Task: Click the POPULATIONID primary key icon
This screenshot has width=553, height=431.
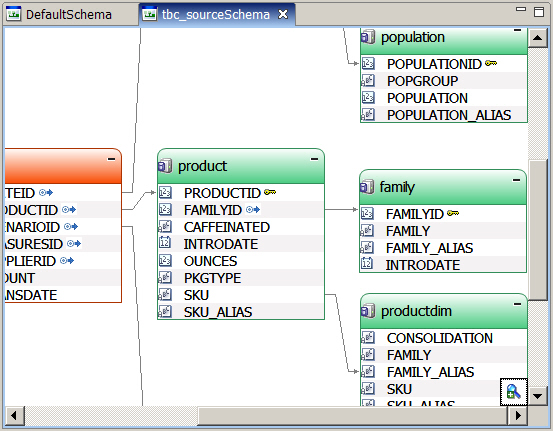Action: (x=491, y=63)
